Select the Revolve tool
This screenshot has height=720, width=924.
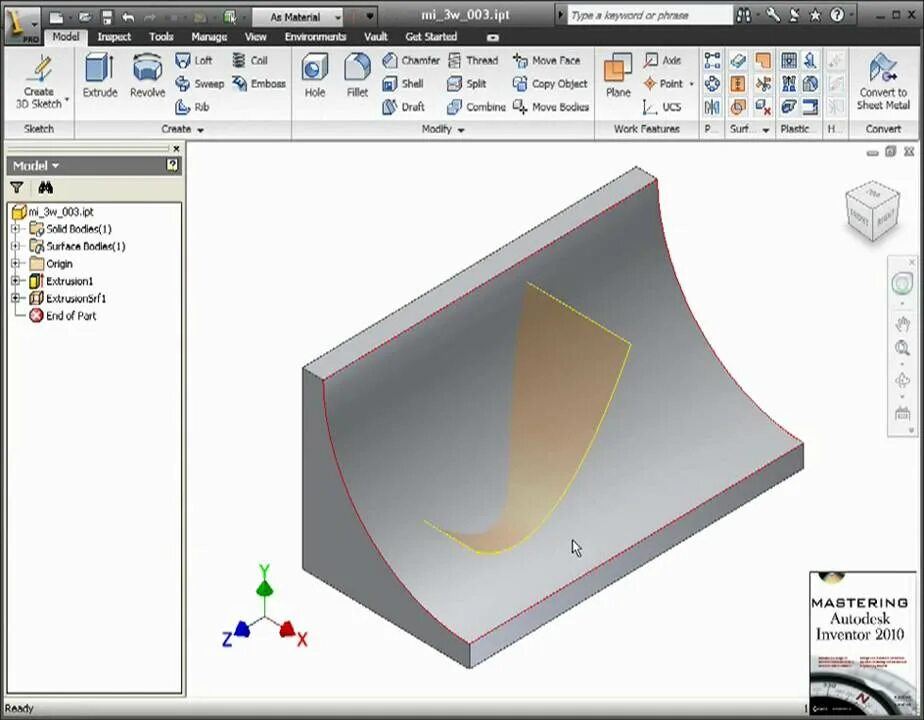coord(147,80)
